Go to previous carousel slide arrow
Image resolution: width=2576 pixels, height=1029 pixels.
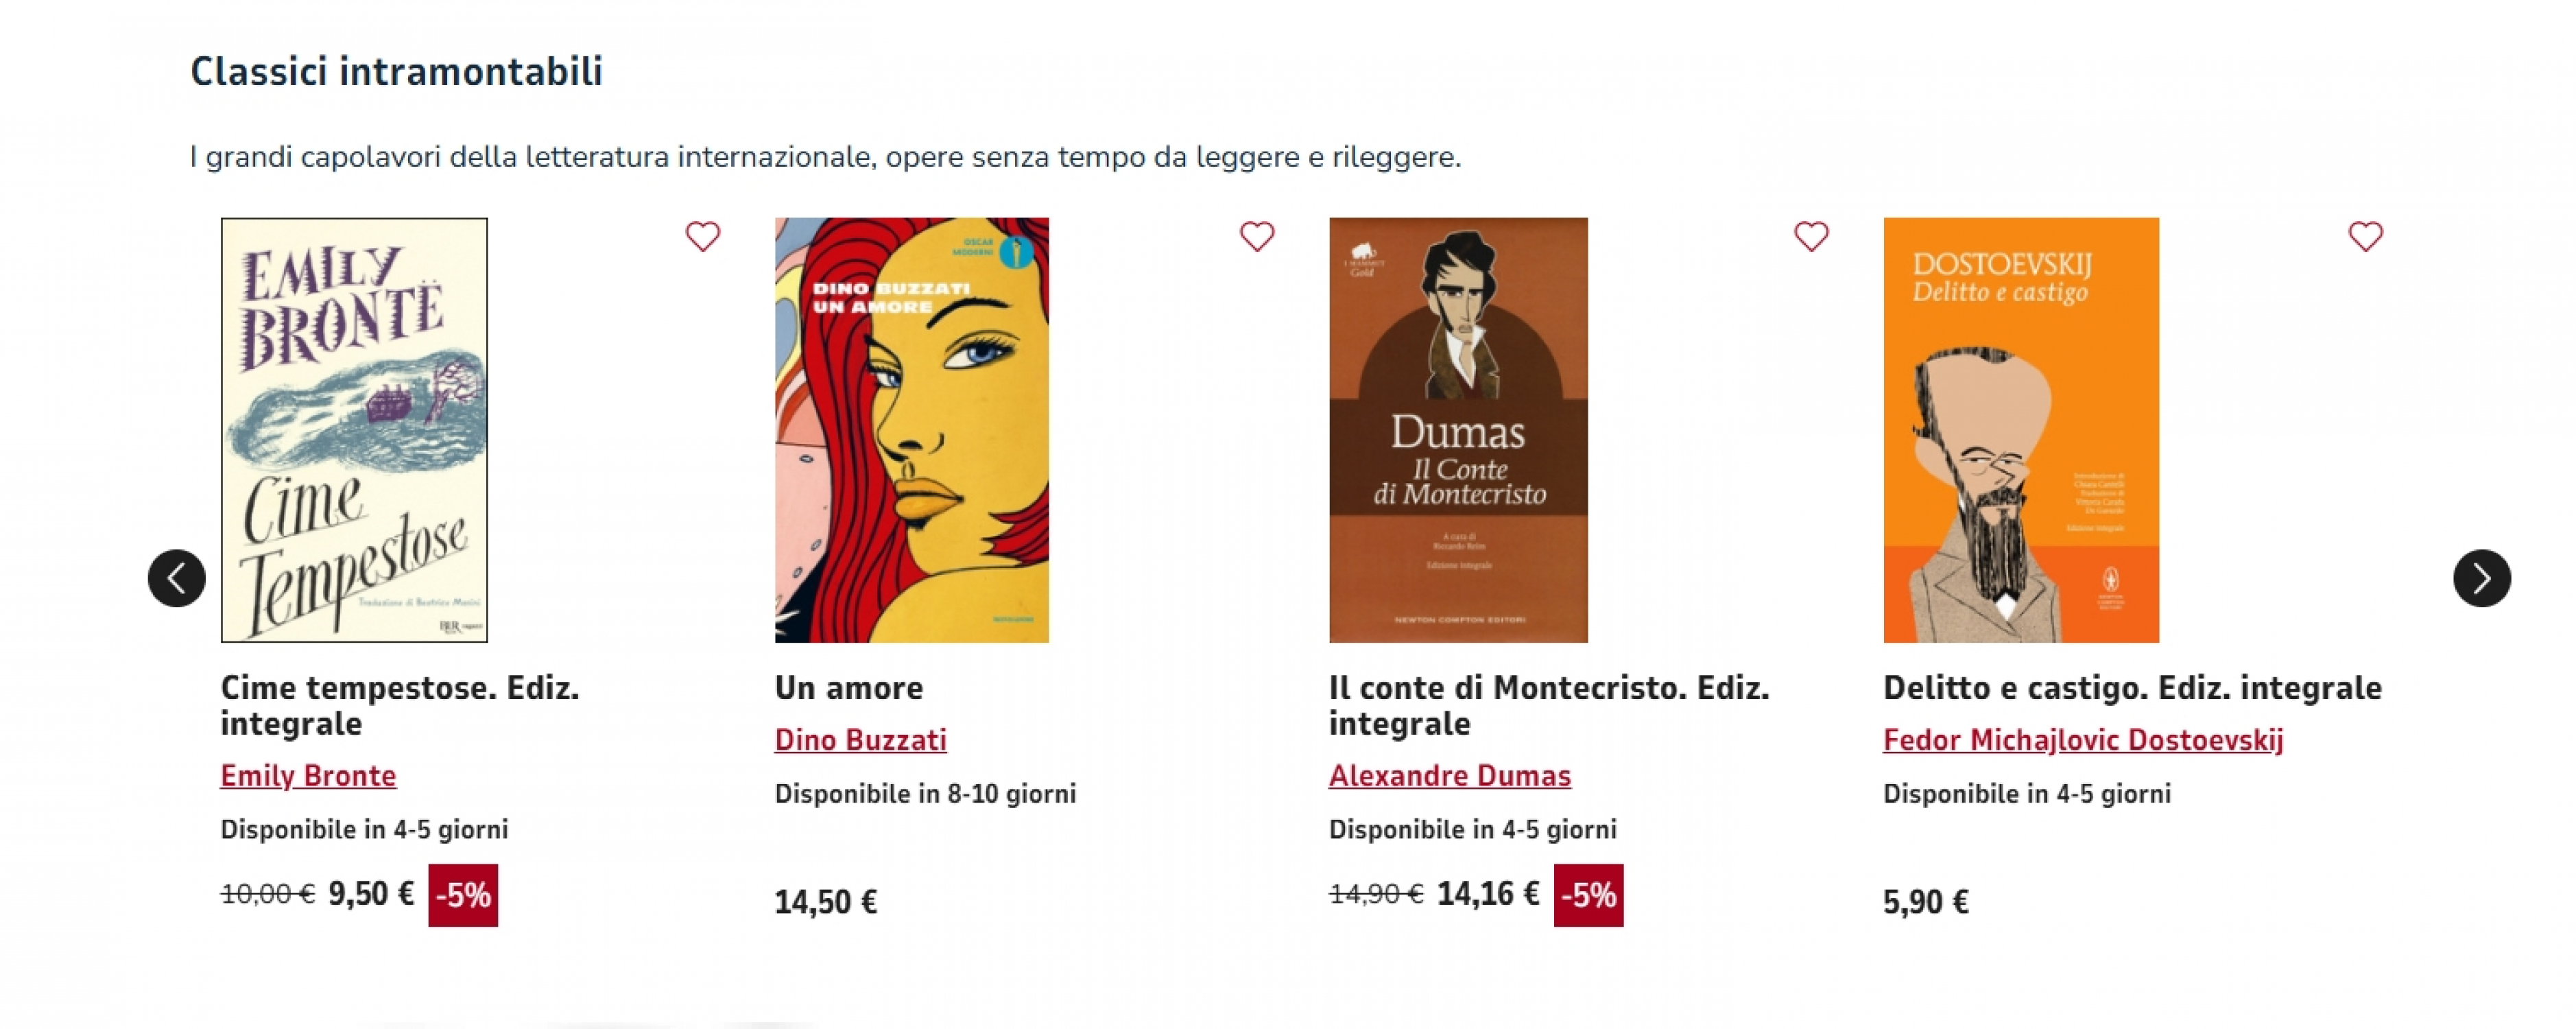coord(177,578)
